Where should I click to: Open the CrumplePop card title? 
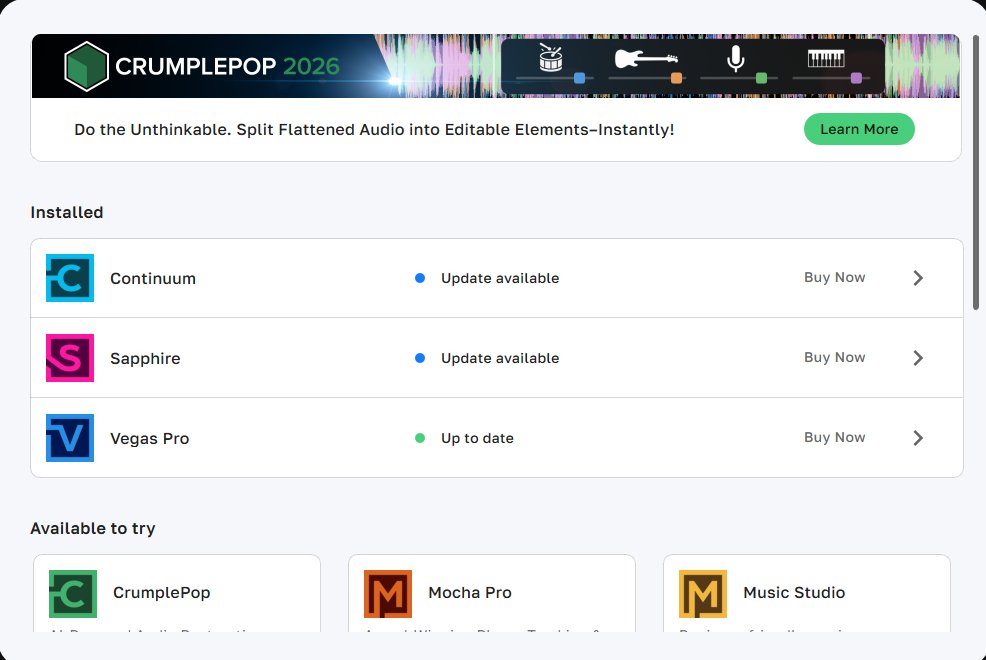click(x=162, y=593)
